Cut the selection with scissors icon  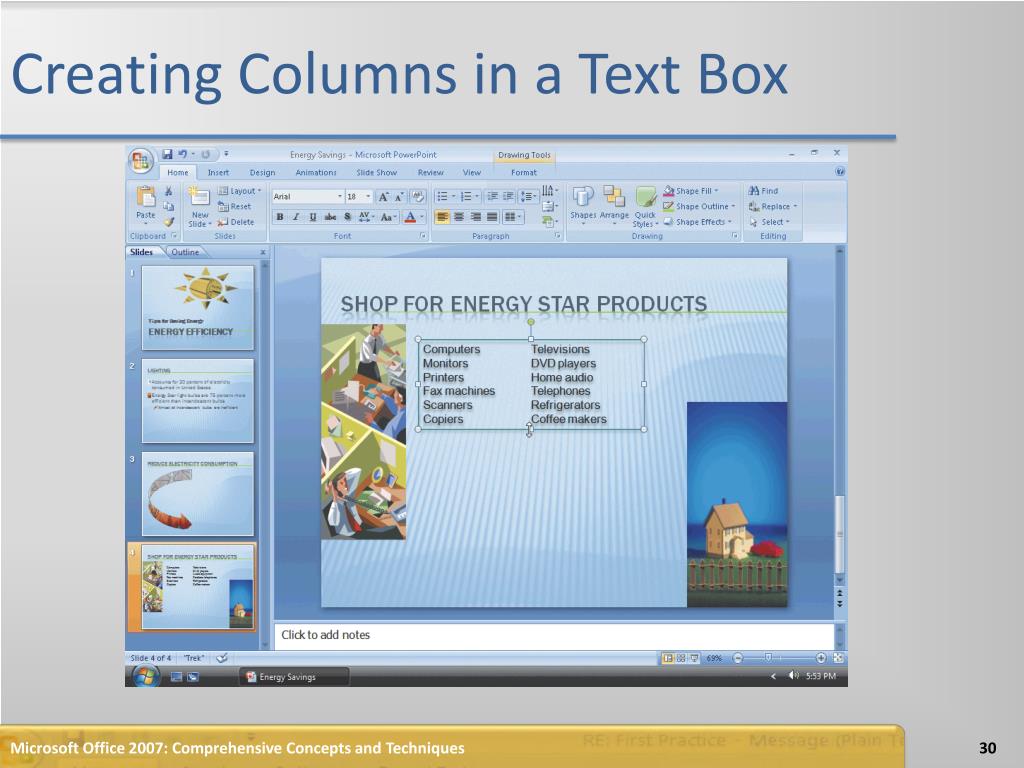click(168, 191)
